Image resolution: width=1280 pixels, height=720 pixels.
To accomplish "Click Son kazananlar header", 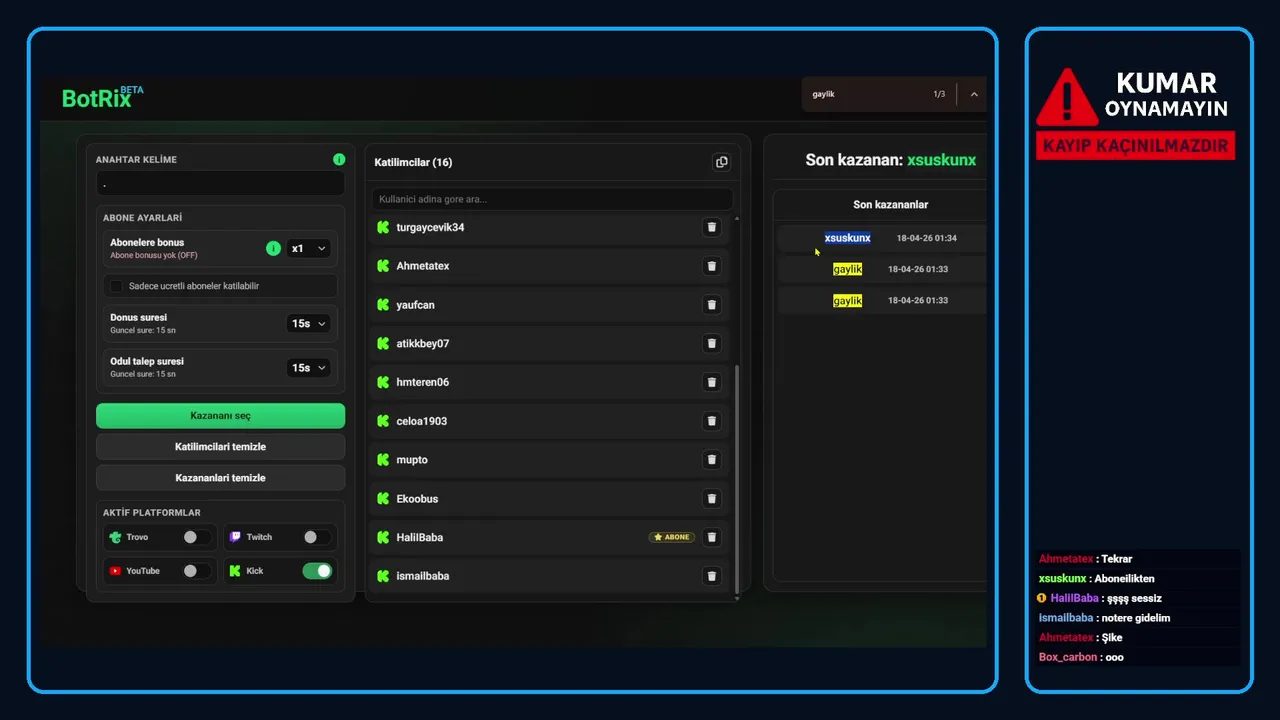I will (x=890, y=204).
